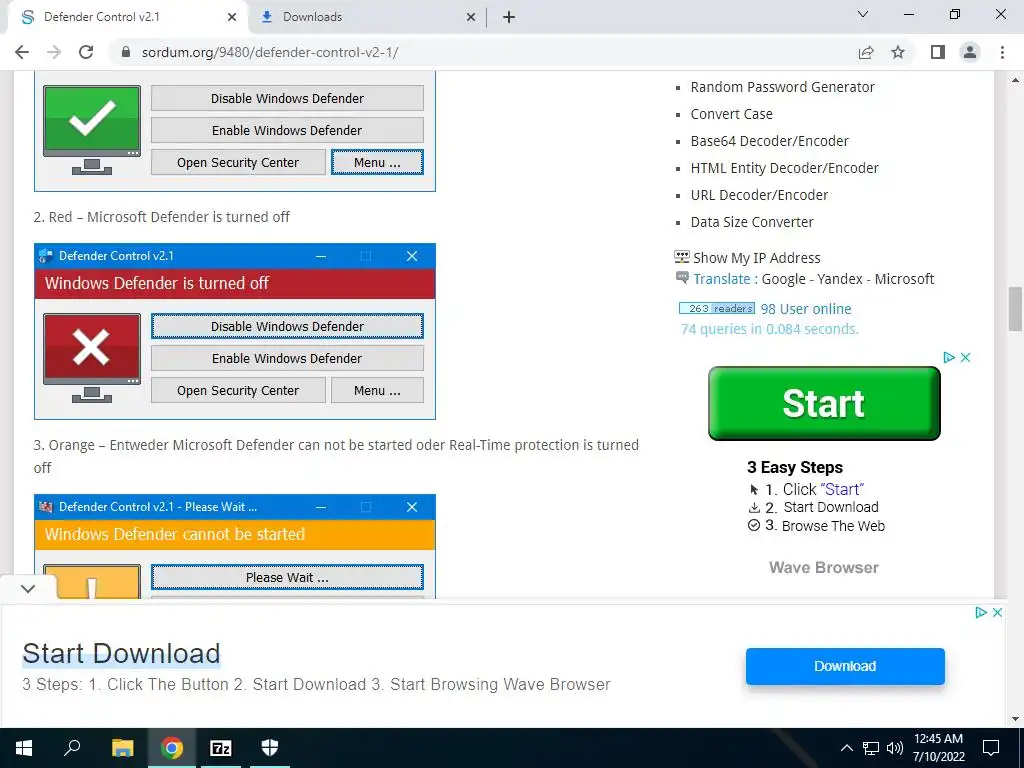View site security lock info
The width and height of the screenshot is (1024, 768).
pyautogui.click(x=126, y=52)
